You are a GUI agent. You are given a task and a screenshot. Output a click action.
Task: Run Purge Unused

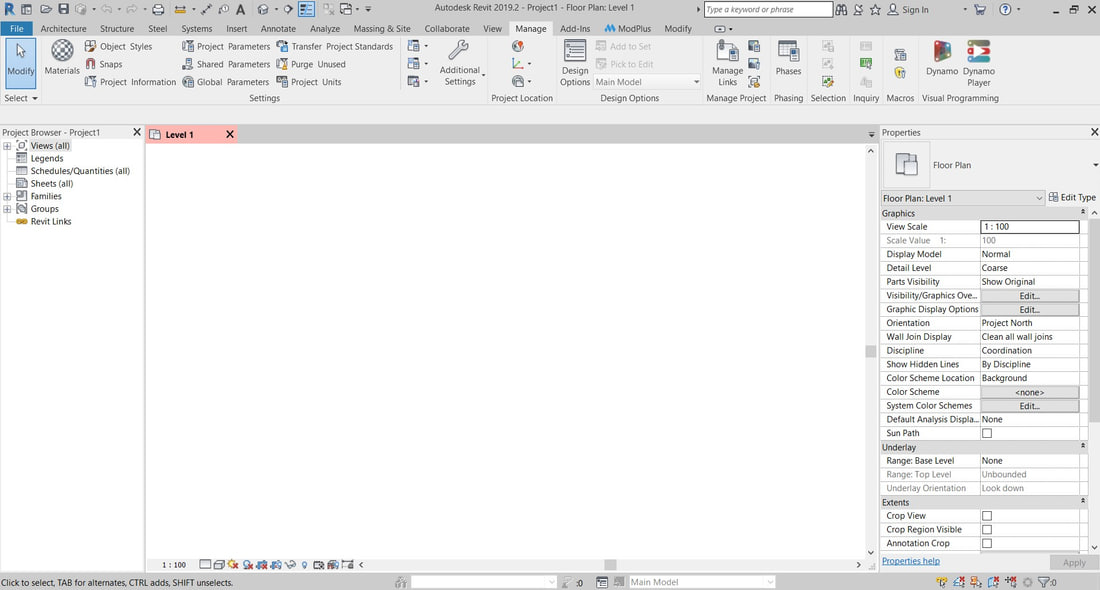pos(311,64)
